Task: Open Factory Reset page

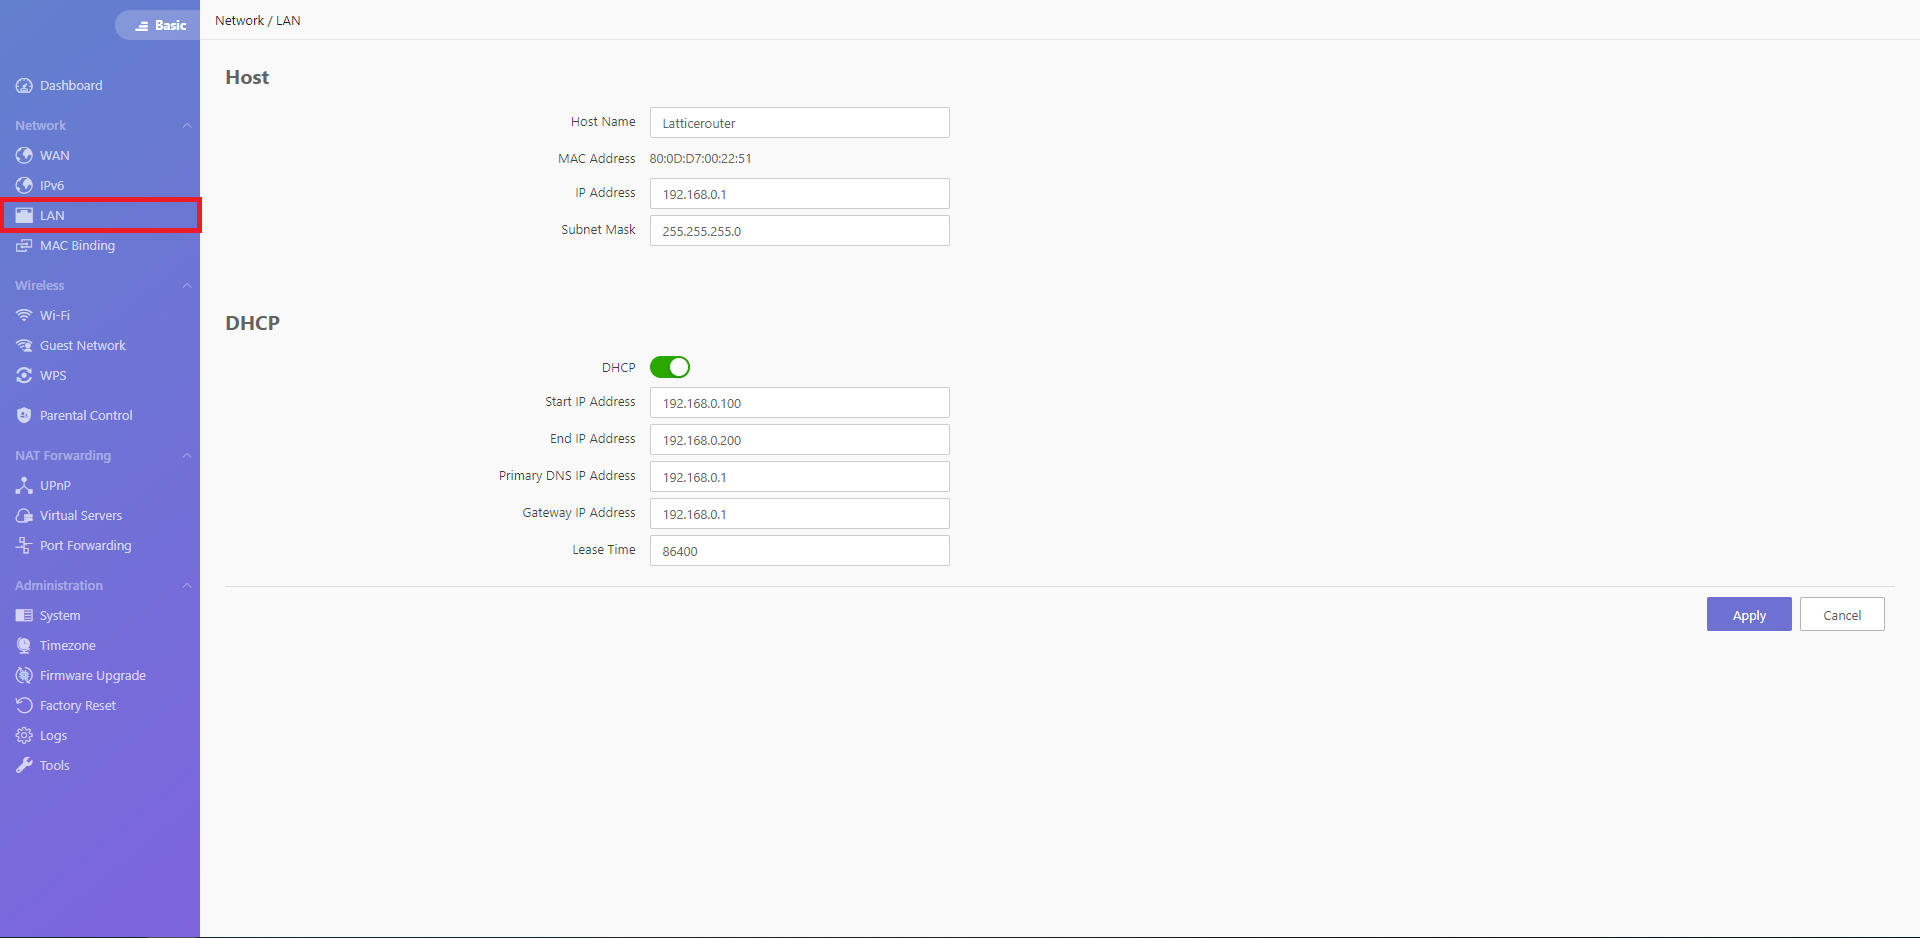Action: pyautogui.click(x=100, y=706)
